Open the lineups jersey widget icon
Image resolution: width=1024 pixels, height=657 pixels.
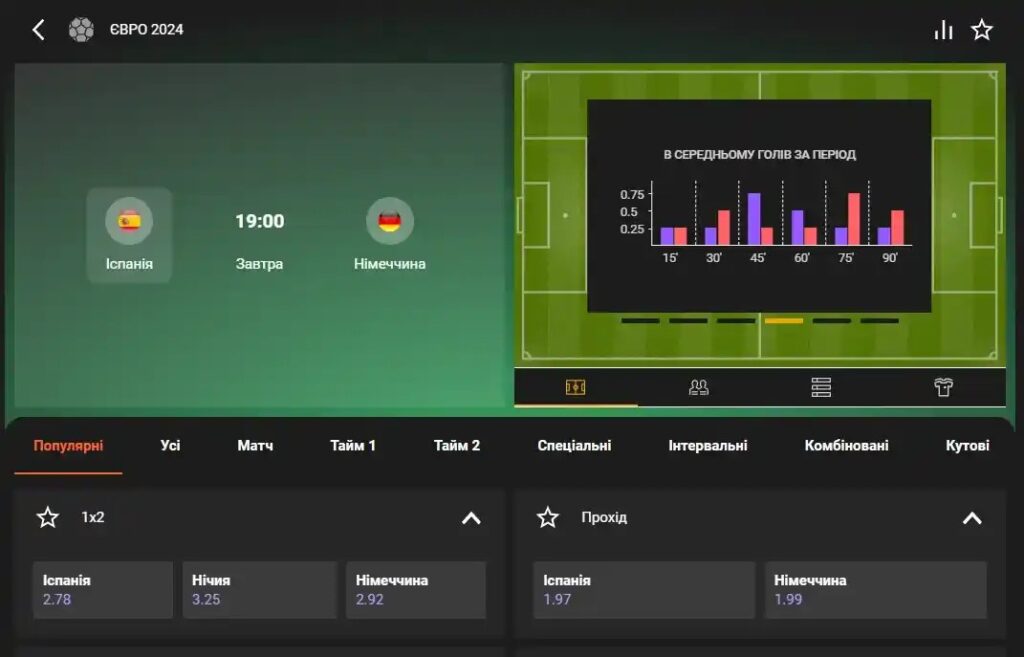943,387
